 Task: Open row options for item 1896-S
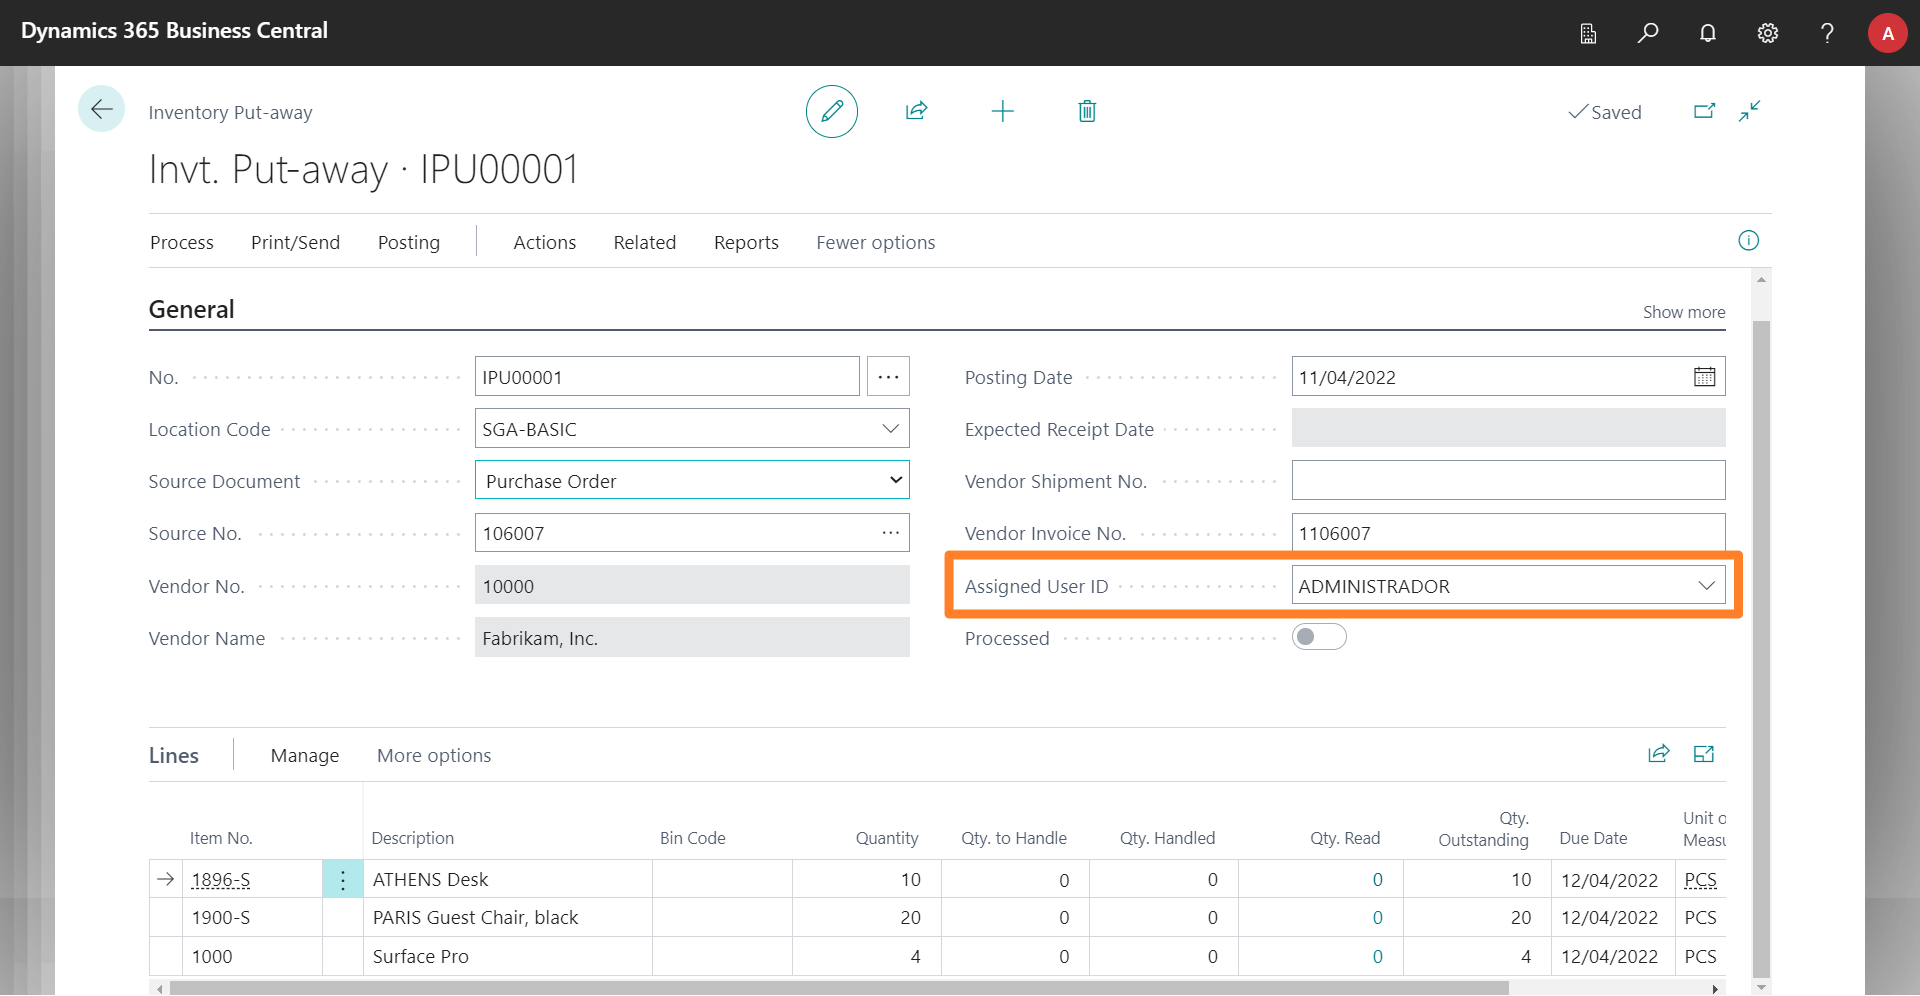[343, 880]
